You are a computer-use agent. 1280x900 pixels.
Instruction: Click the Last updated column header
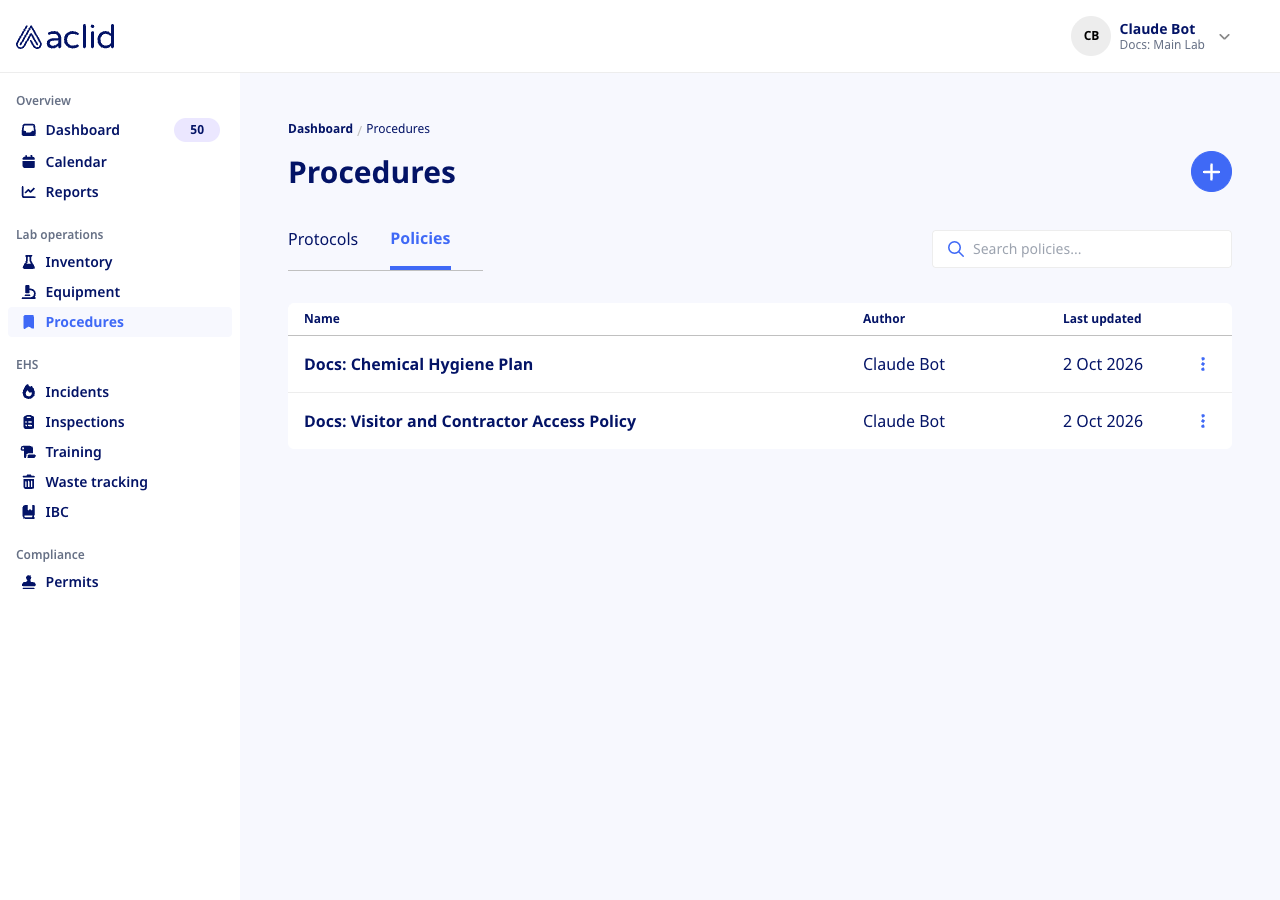(x=1102, y=319)
